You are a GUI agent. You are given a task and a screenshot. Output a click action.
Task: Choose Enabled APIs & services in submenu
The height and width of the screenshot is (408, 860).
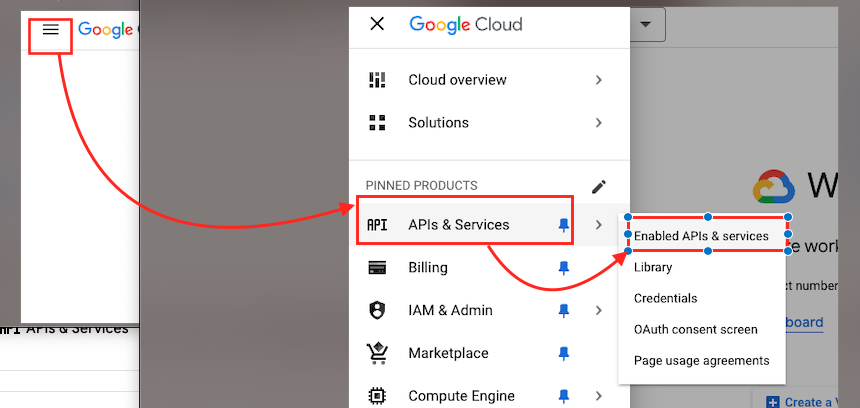click(x=701, y=236)
